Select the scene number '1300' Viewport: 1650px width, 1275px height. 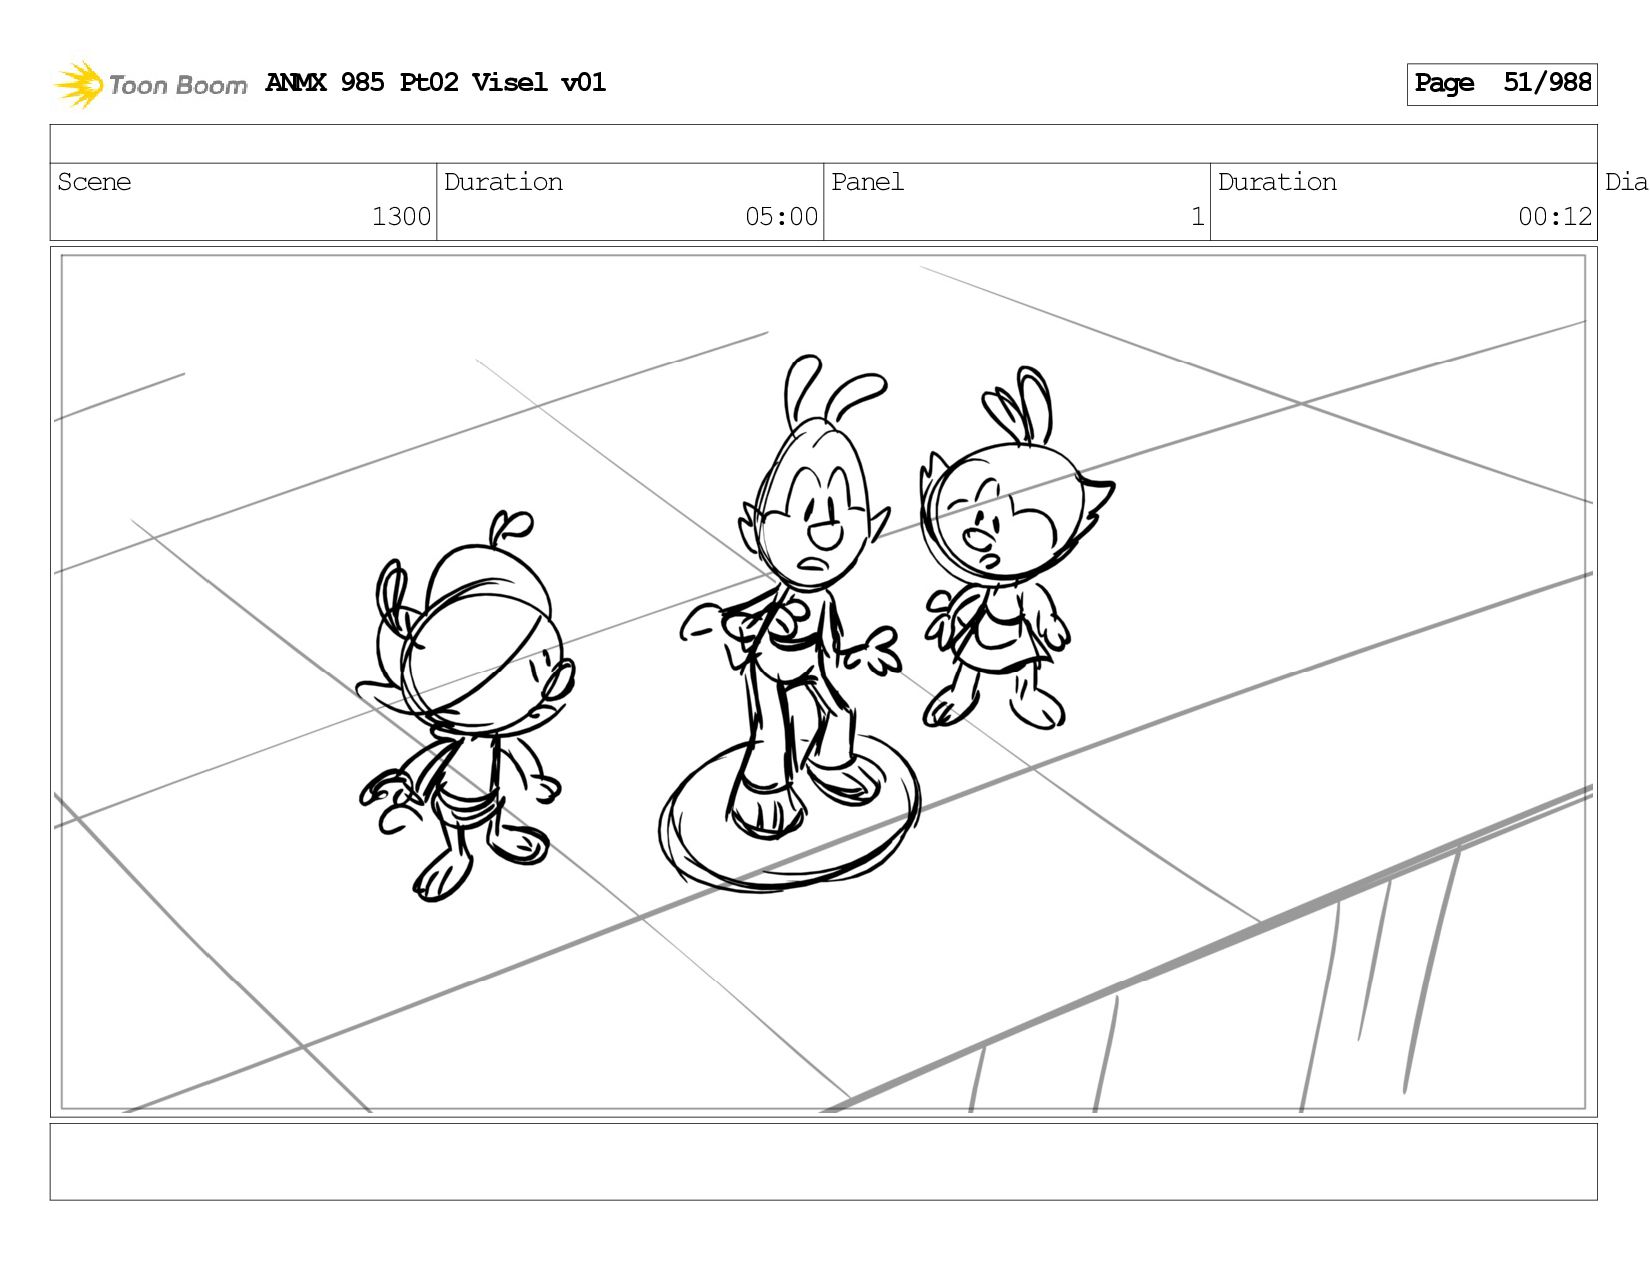click(x=401, y=217)
